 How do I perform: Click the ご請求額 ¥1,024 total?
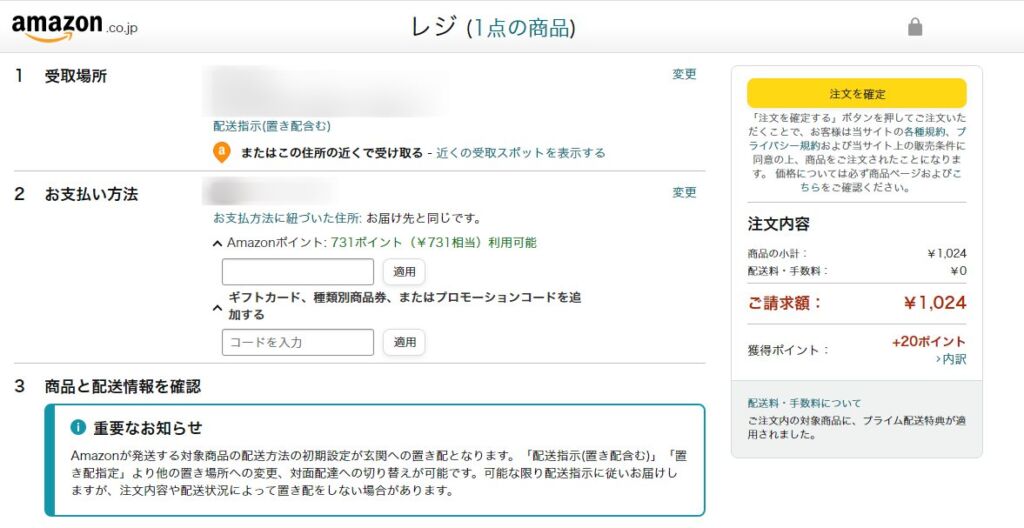[935, 303]
